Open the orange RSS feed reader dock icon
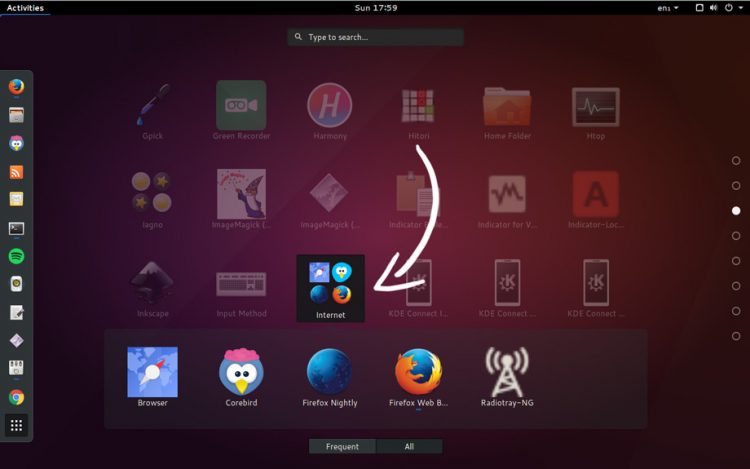Viewport: 750px width, 469px height. point(16,172)
